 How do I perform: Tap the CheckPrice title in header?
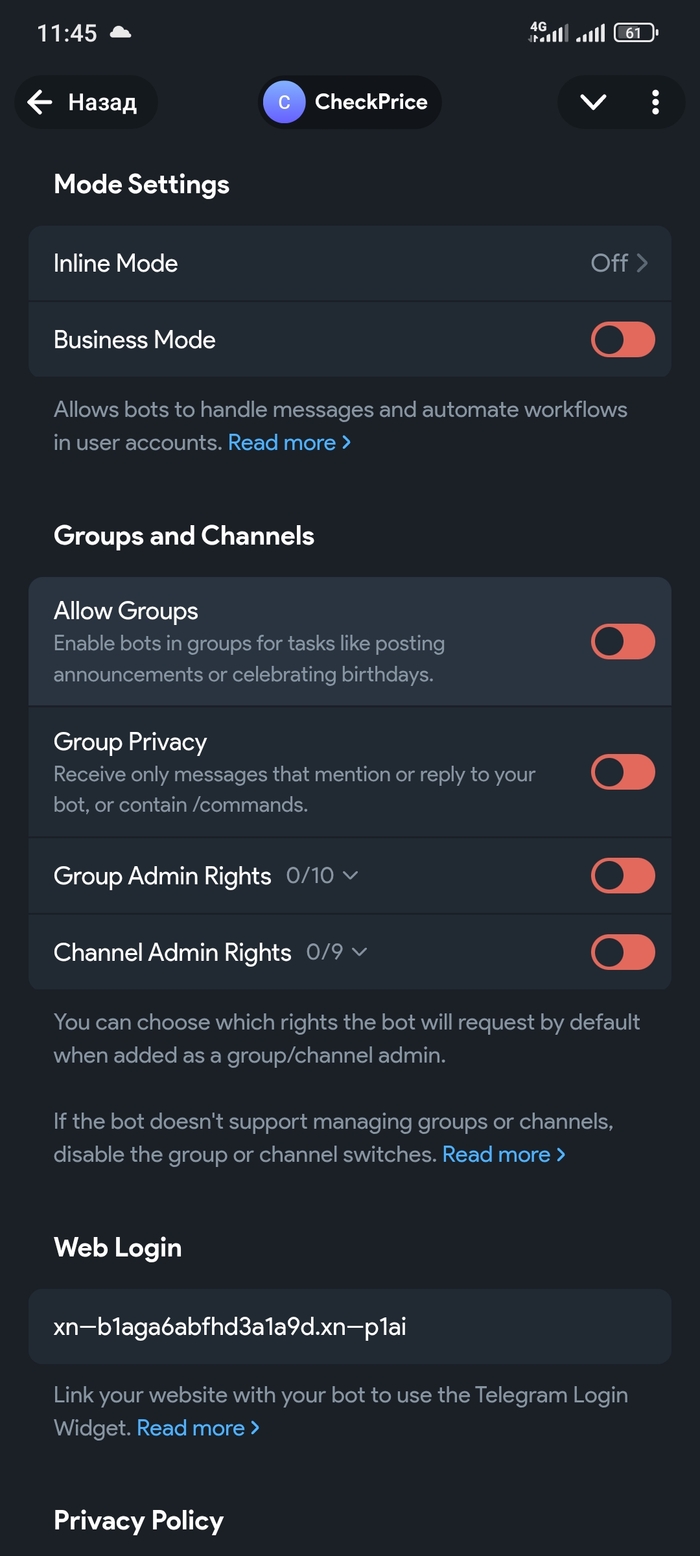click(371, 102)
